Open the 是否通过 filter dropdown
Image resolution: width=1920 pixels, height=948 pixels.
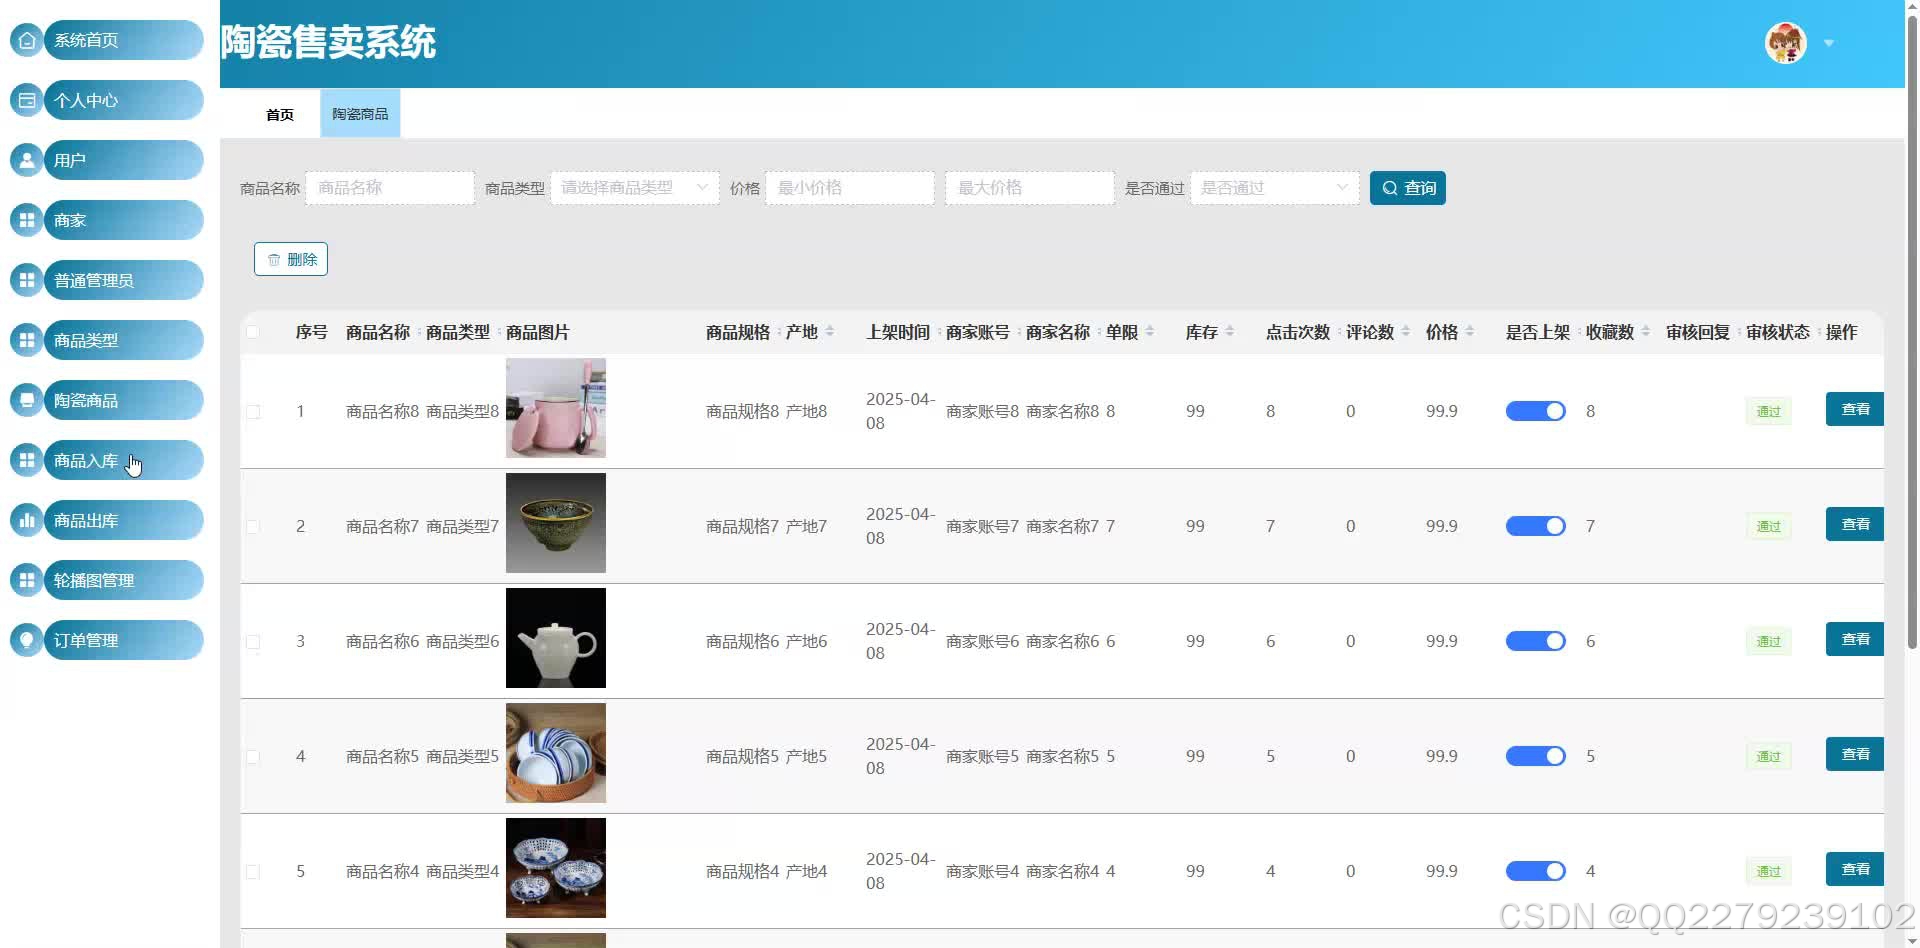1275,188
